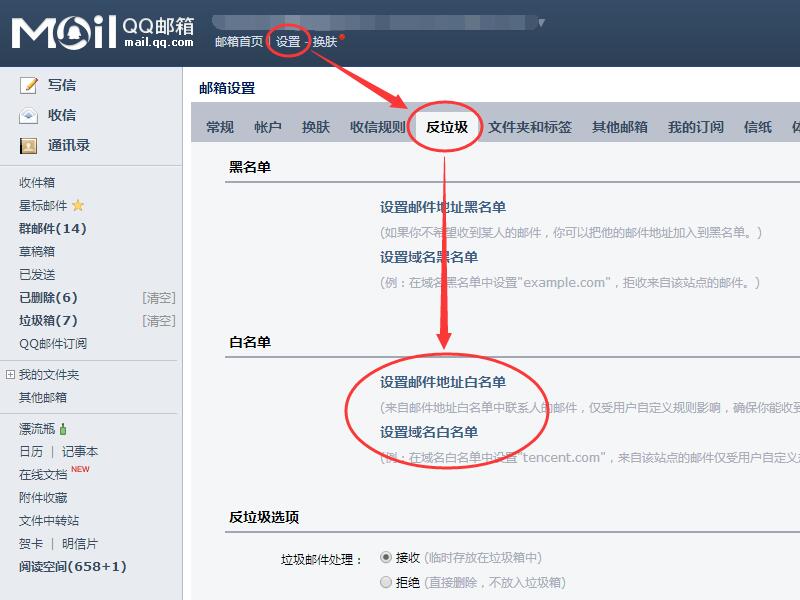Open the 信纸 settings tab

[x=758, y=127]
